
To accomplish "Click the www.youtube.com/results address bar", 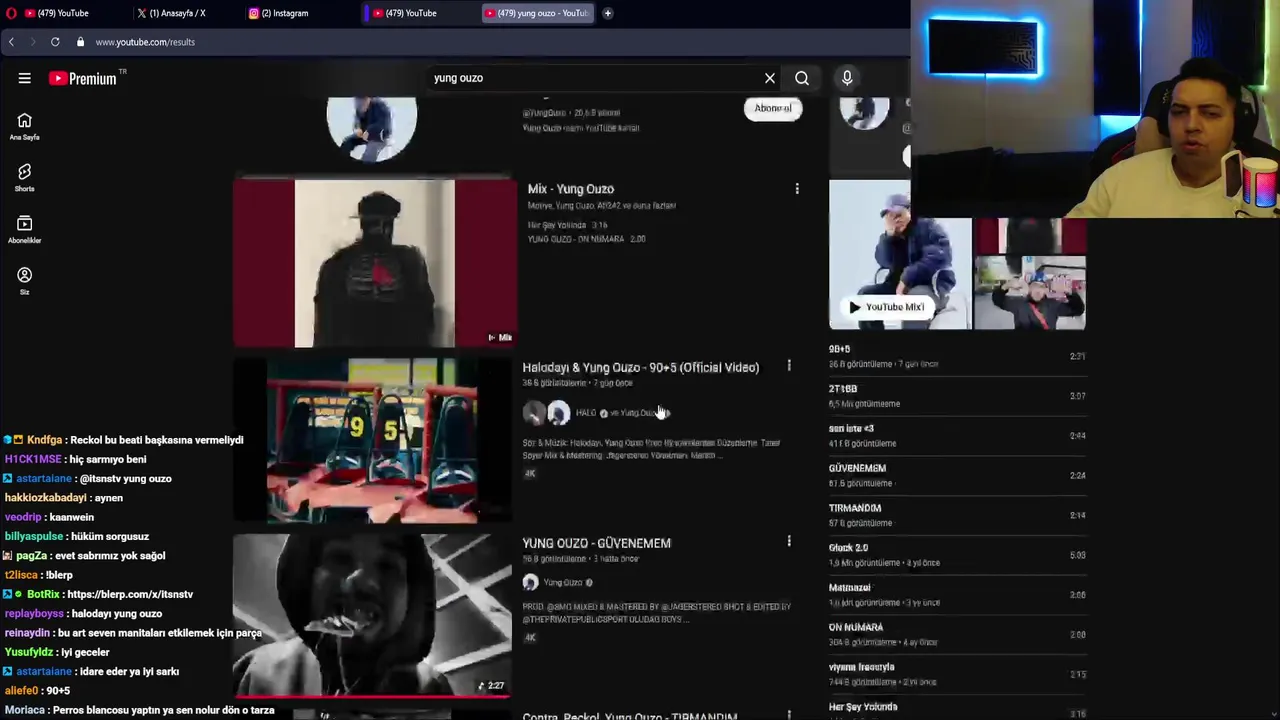I will (145, 42).
